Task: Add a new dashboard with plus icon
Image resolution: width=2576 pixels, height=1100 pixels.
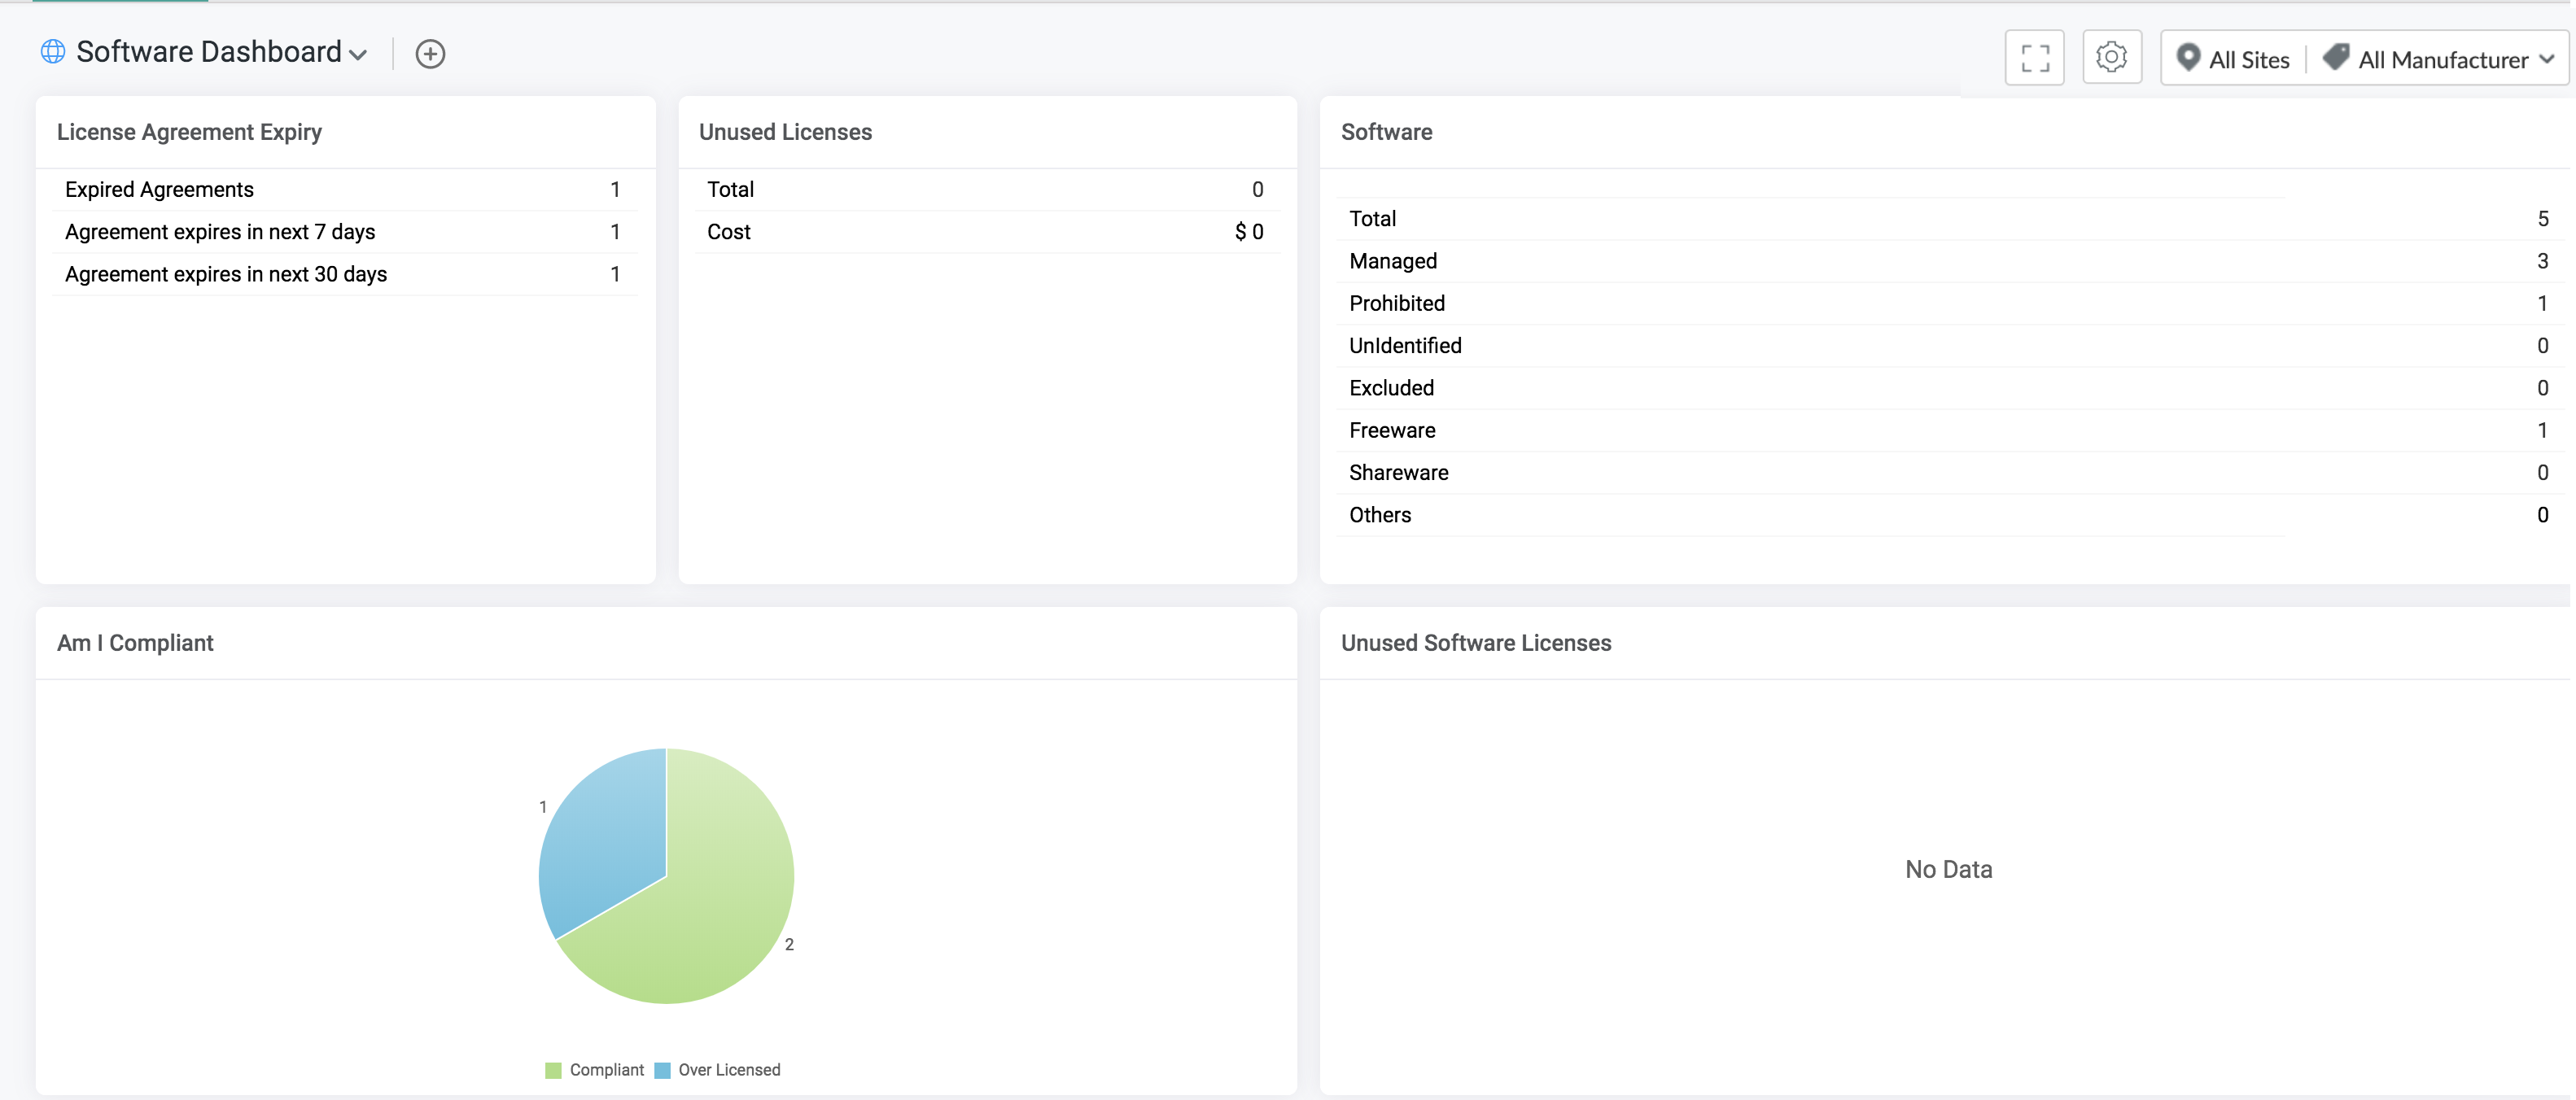Action: click(x=430, y=54)
